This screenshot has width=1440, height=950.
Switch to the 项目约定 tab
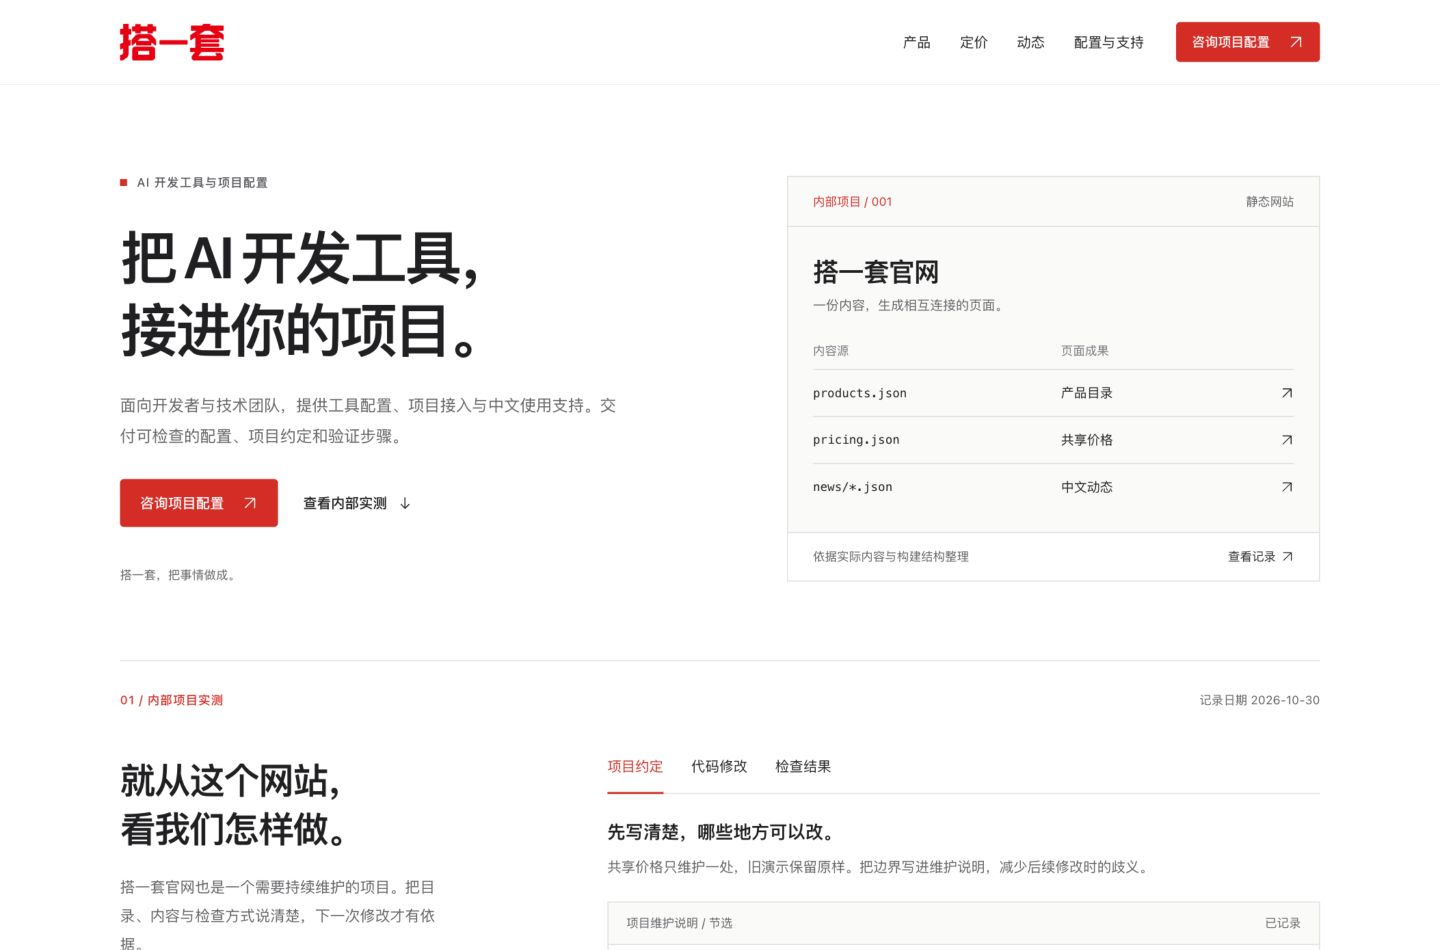[635, 767]
